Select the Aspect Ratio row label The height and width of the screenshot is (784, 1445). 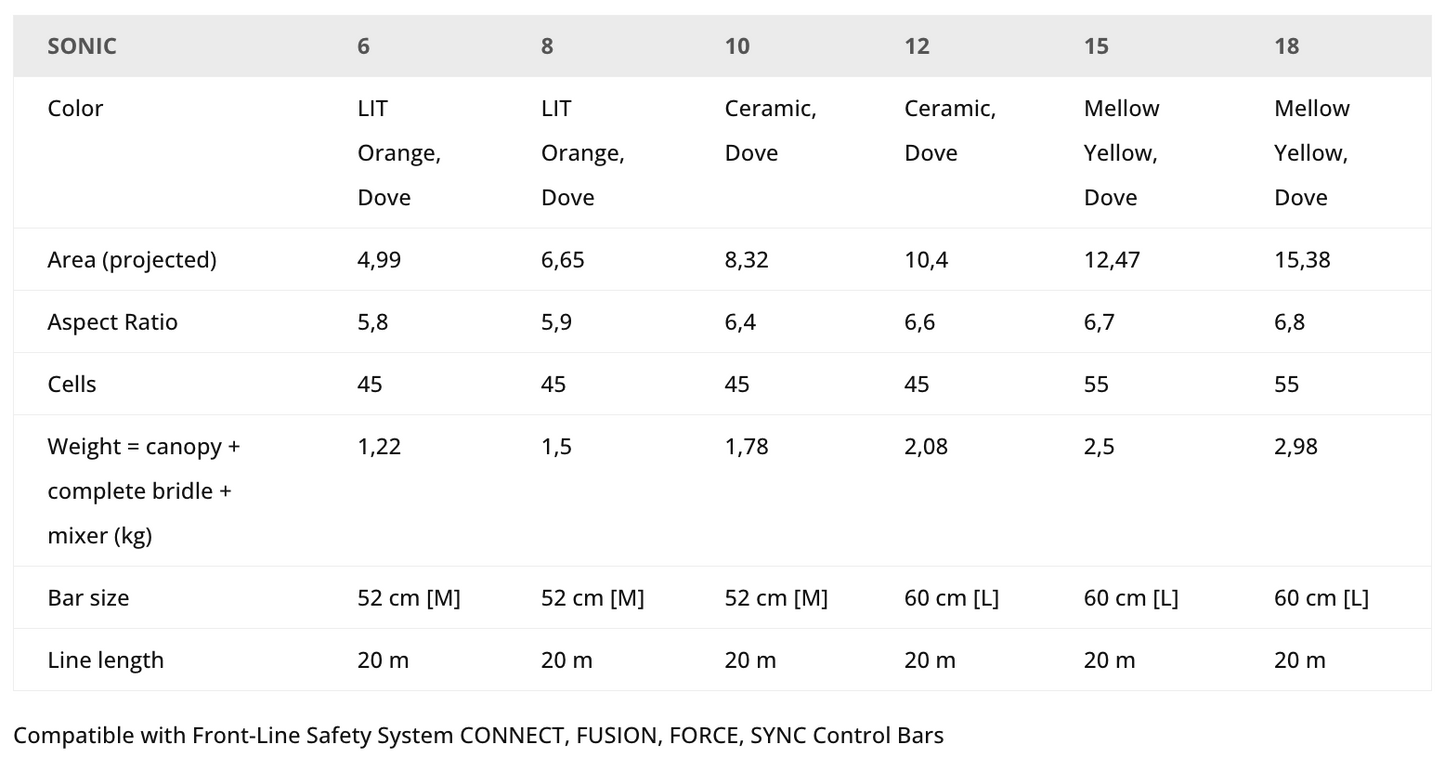pyautogui.click(x=112, y=322)
